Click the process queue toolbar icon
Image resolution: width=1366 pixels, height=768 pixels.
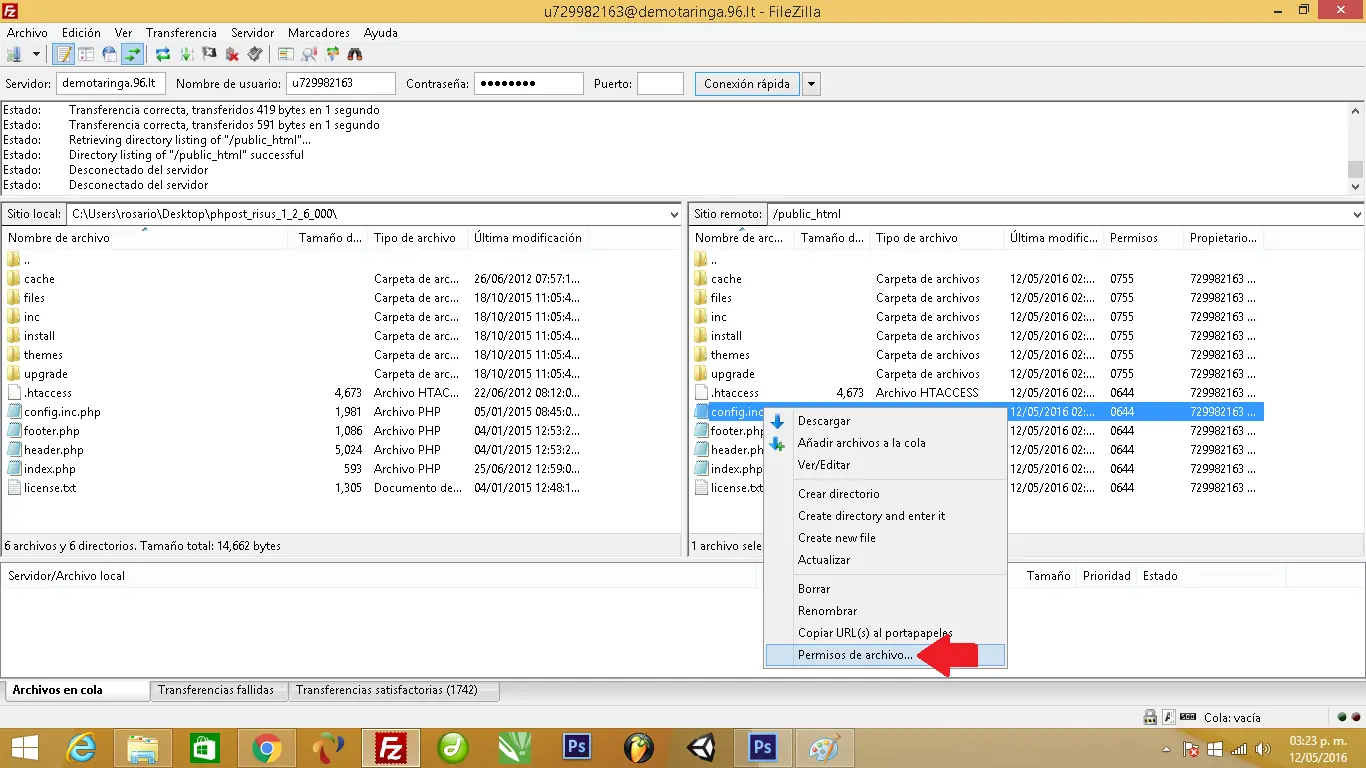pos(186,54)
